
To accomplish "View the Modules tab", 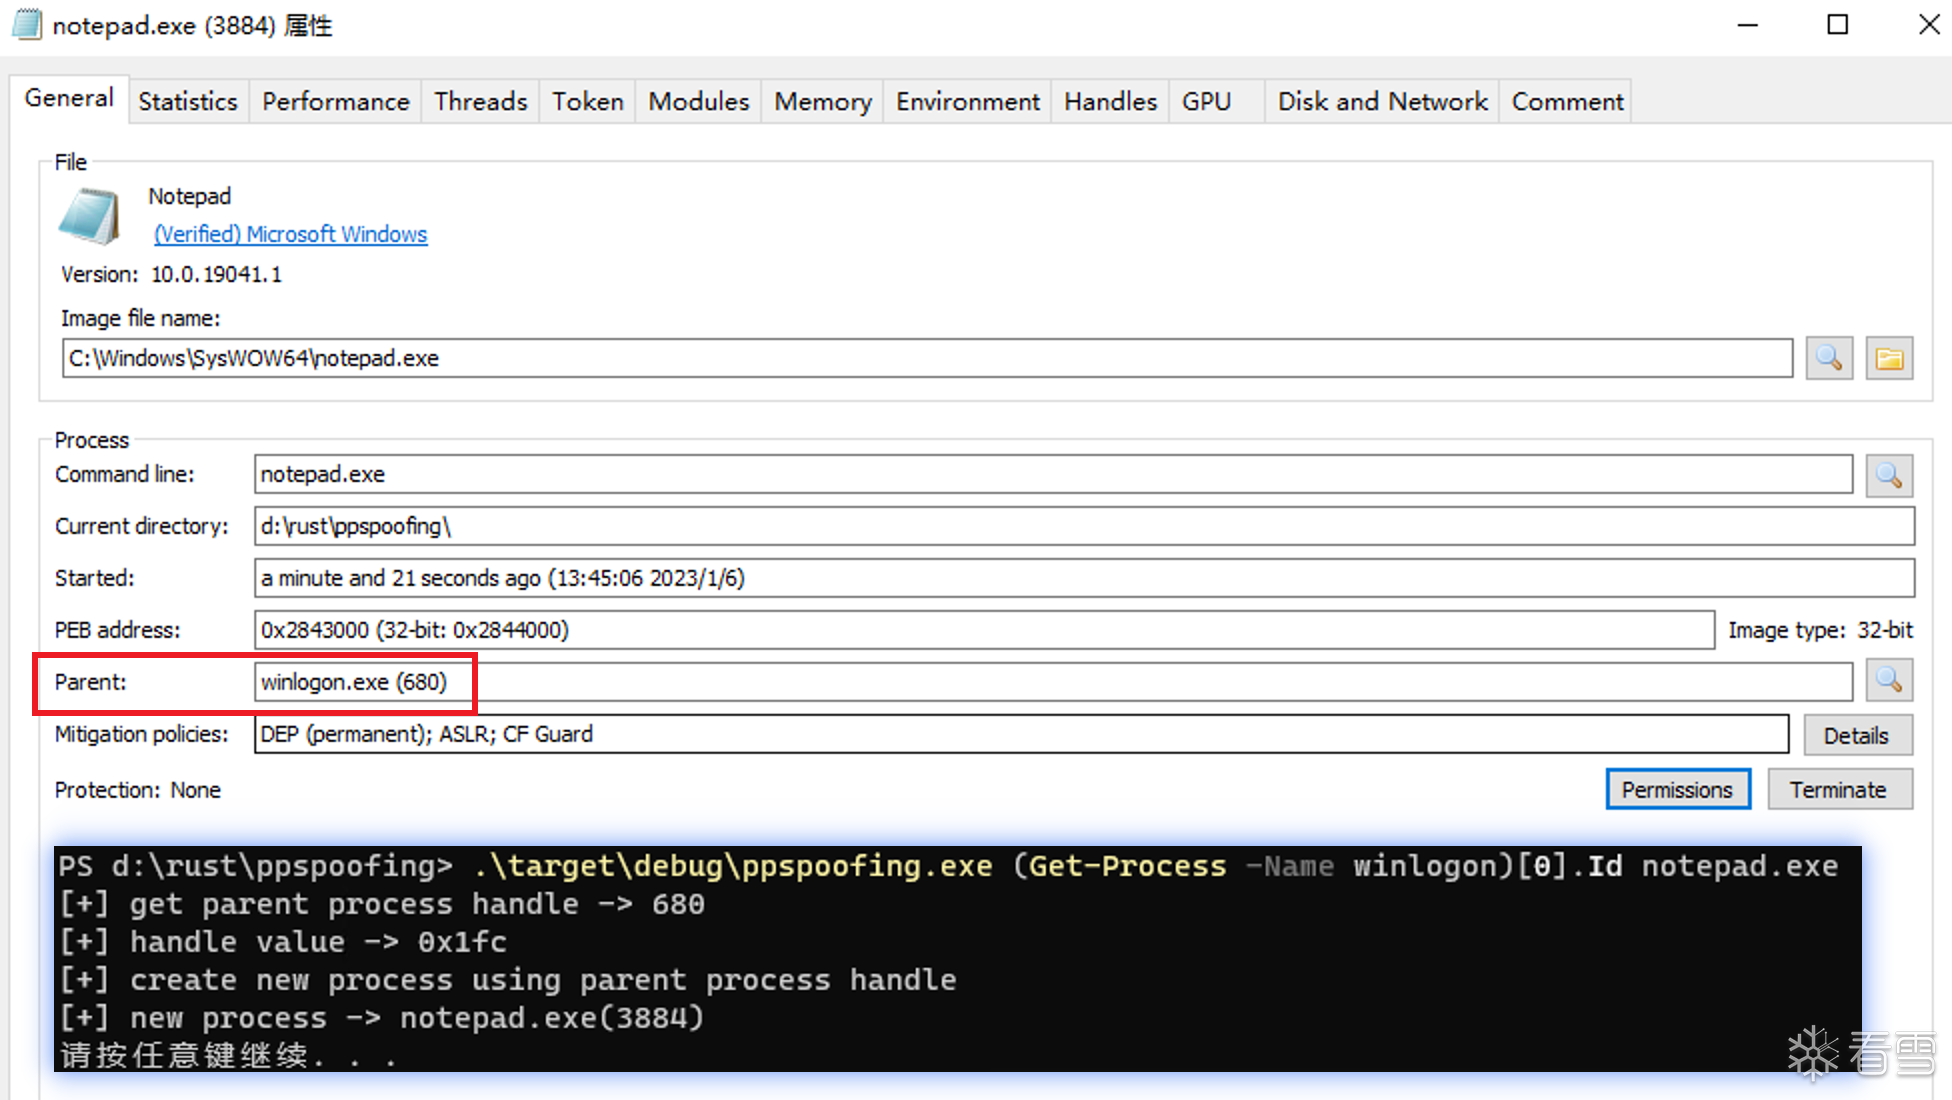I will [698, 102].
